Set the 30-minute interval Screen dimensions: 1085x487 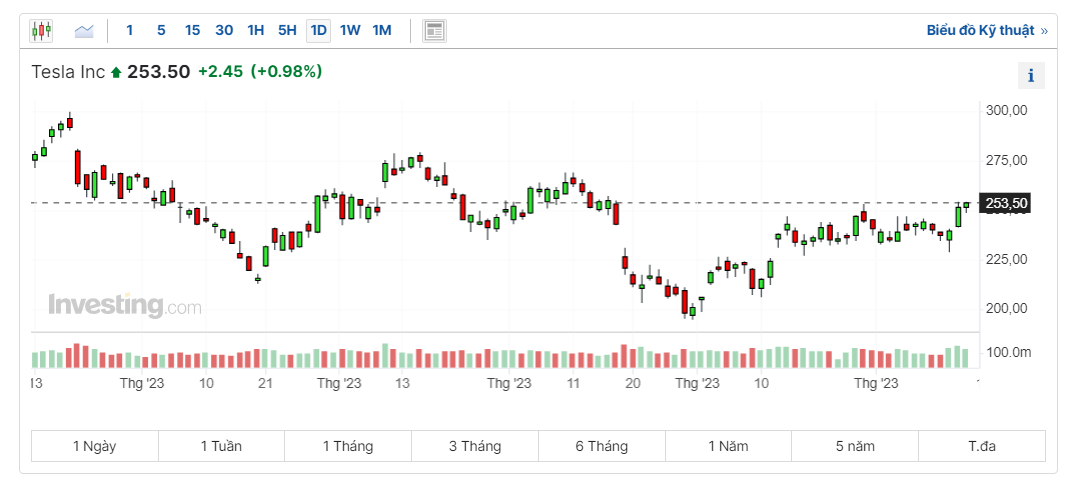(224, 30)
